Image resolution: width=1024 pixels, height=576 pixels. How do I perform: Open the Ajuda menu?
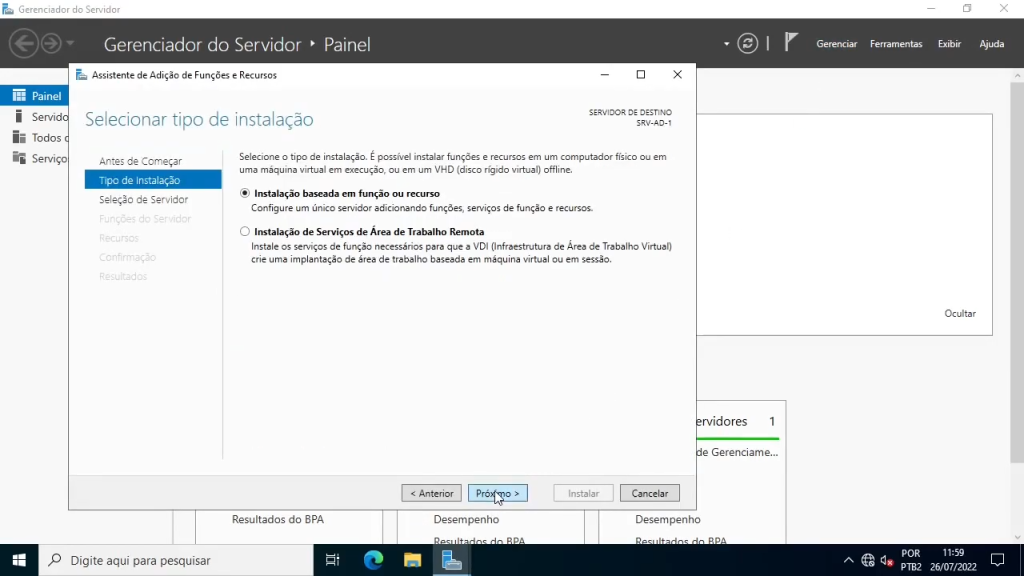[991, 44]
